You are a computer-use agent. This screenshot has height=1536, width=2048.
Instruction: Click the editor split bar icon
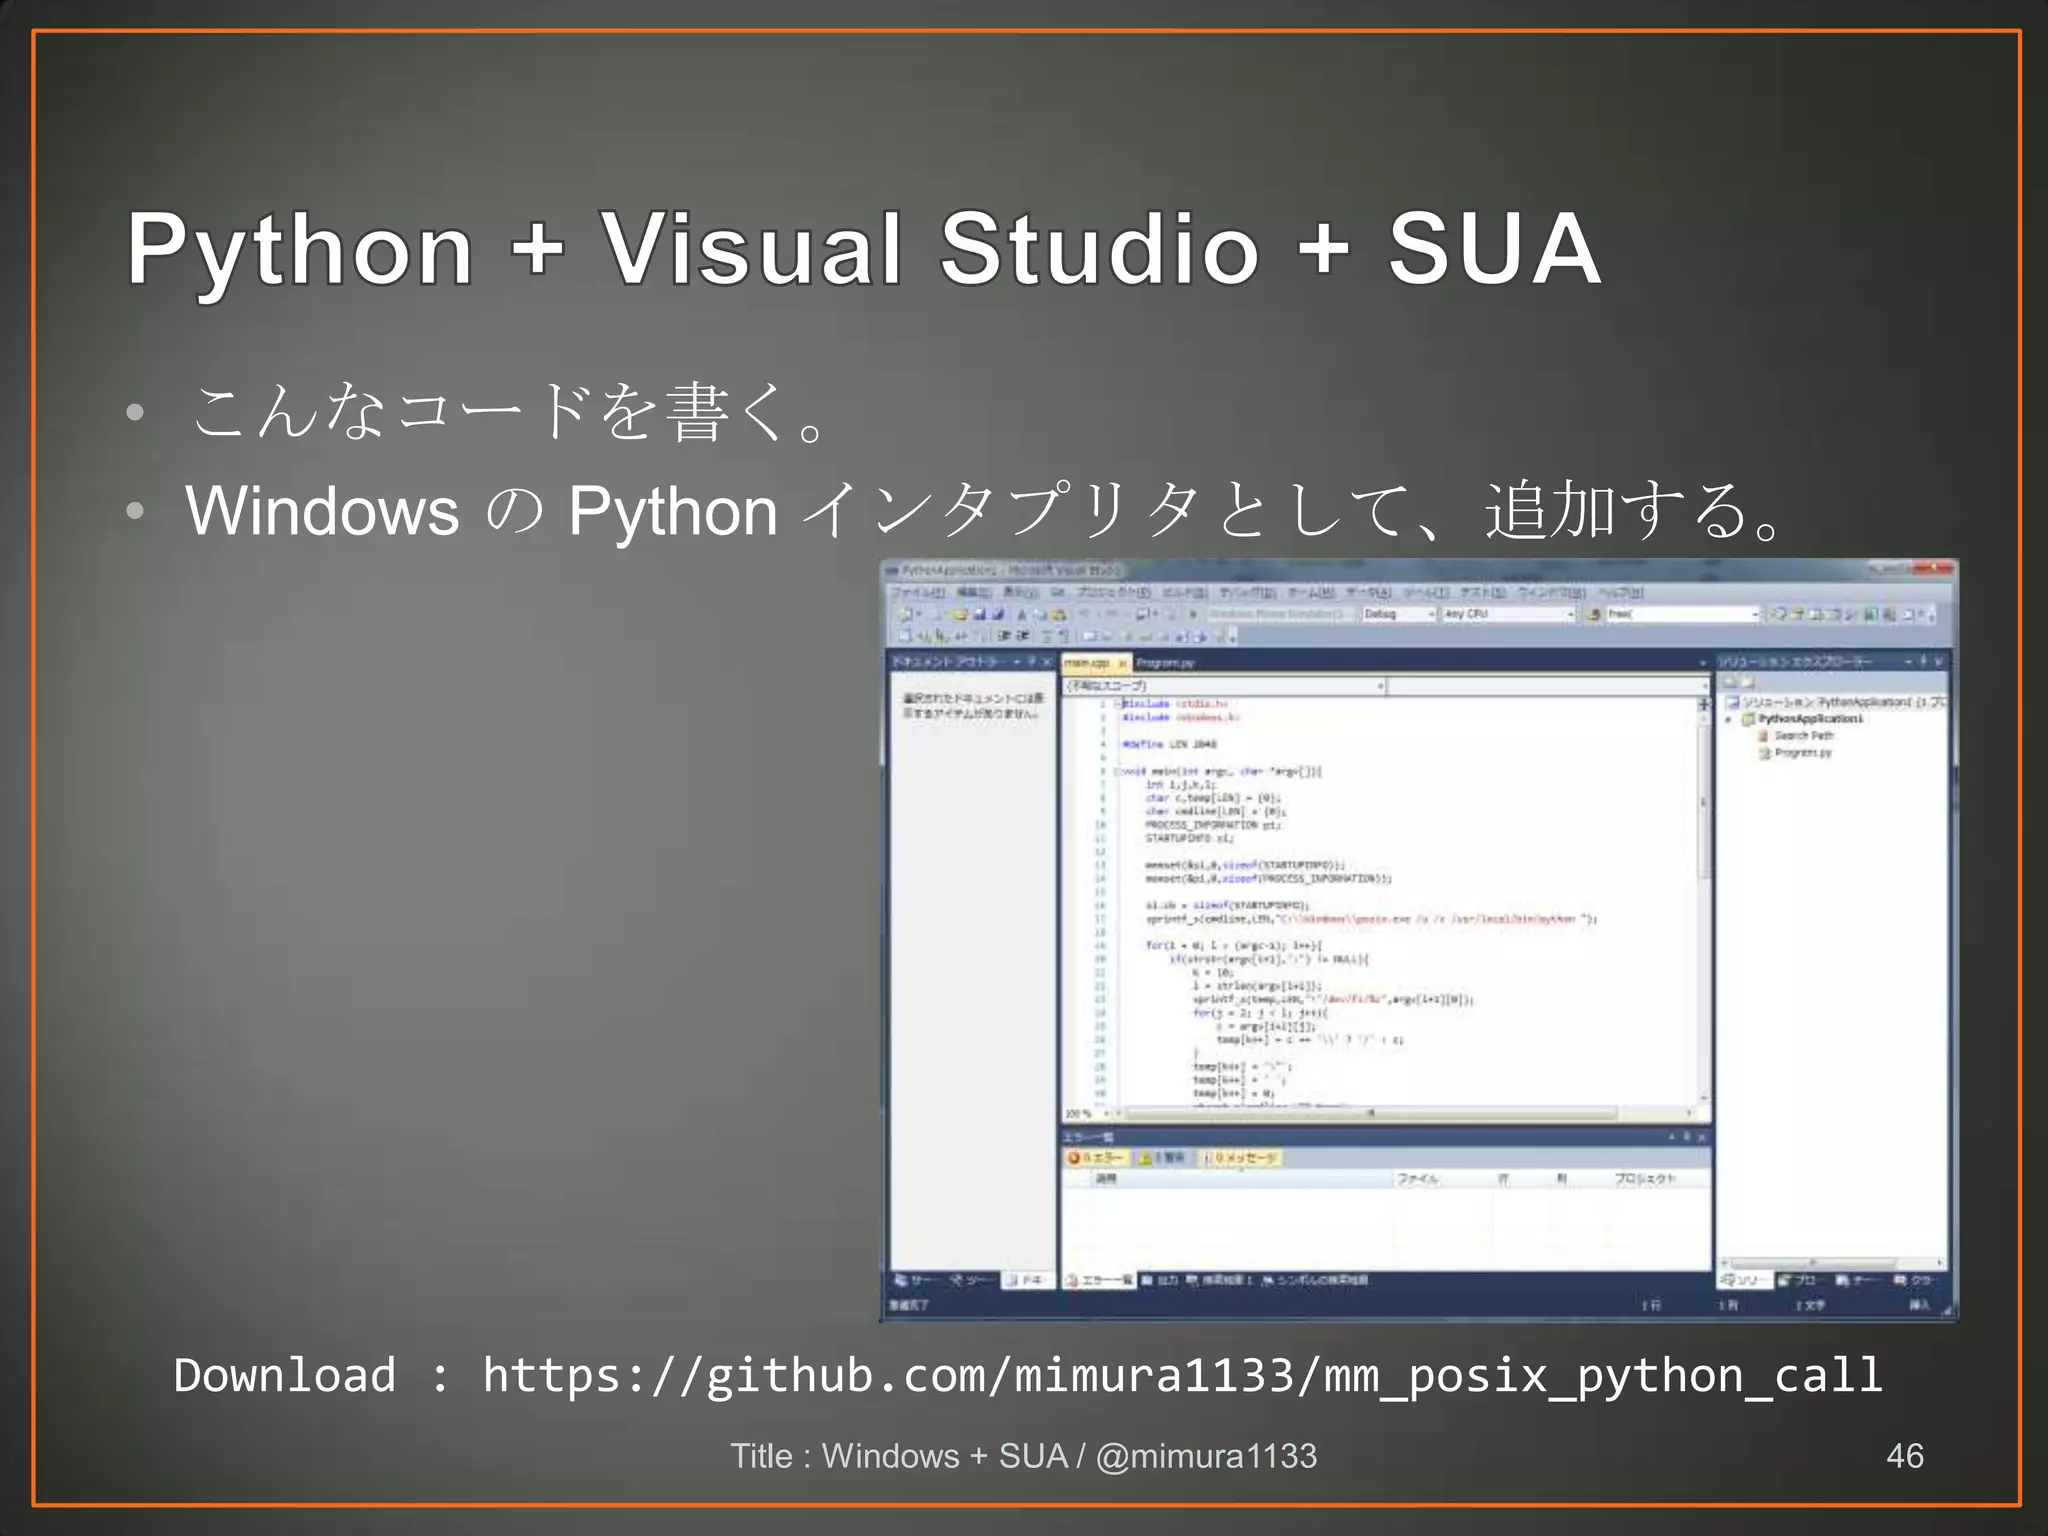(1704, 704)
